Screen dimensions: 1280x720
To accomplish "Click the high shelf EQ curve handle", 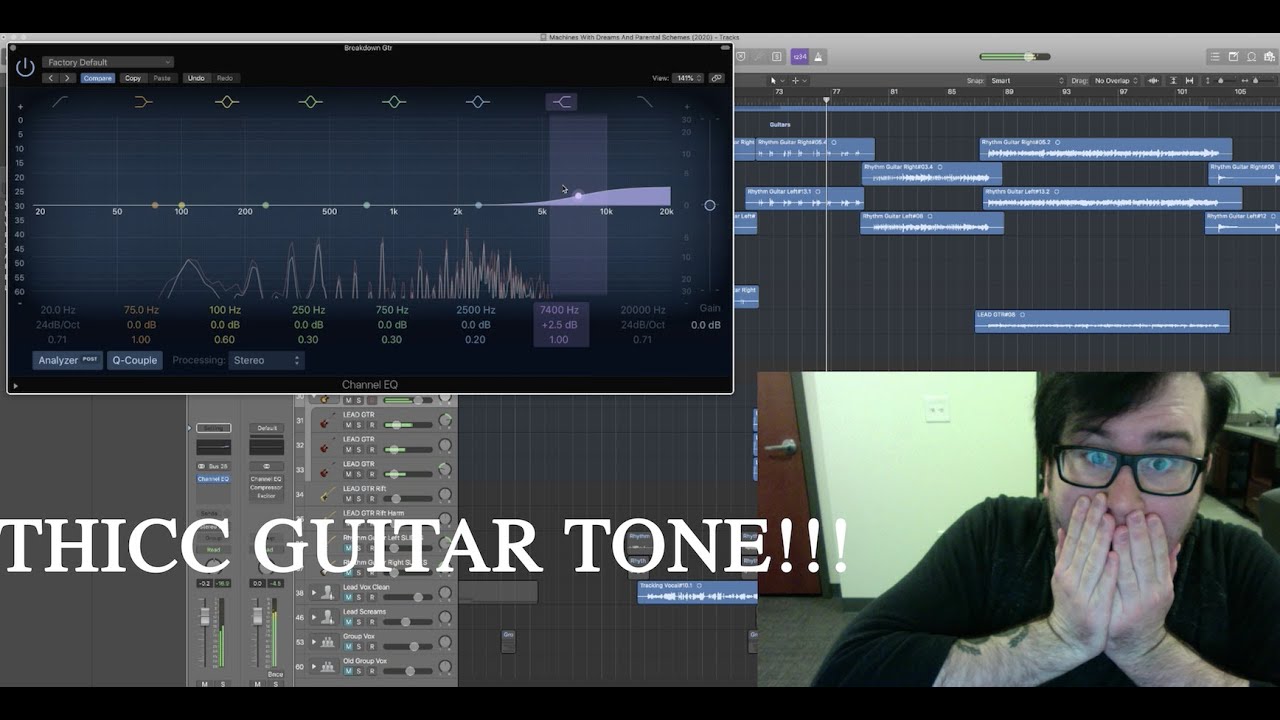I will pyautogui.click(x=578, y=195).
